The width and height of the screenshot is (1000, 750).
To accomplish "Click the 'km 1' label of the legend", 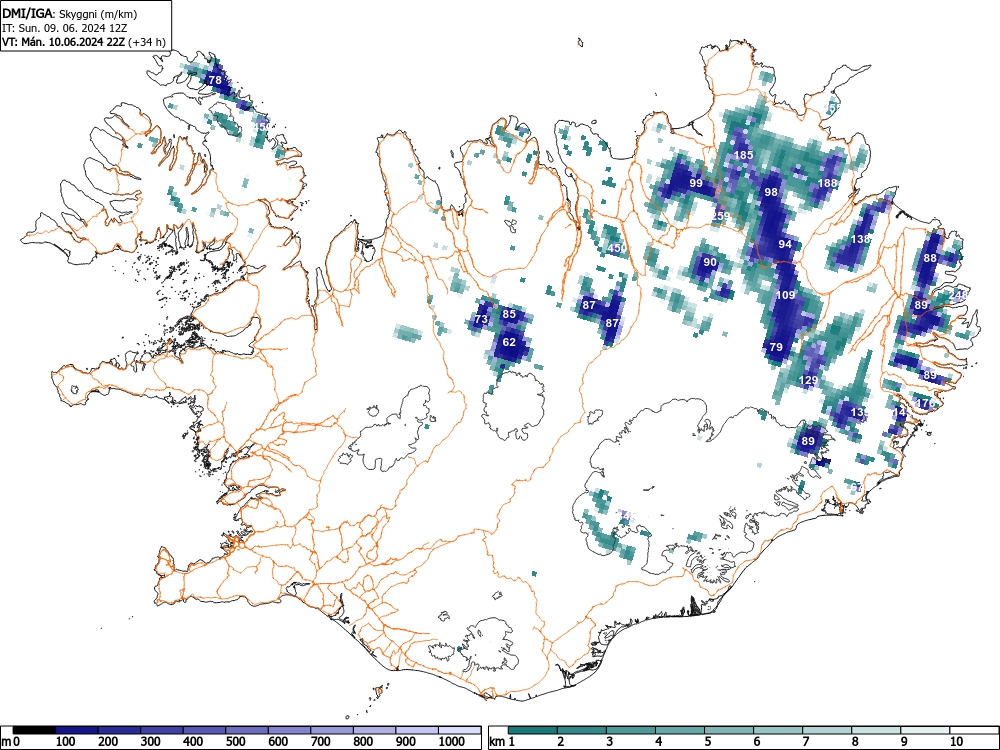I will point(503,742).
